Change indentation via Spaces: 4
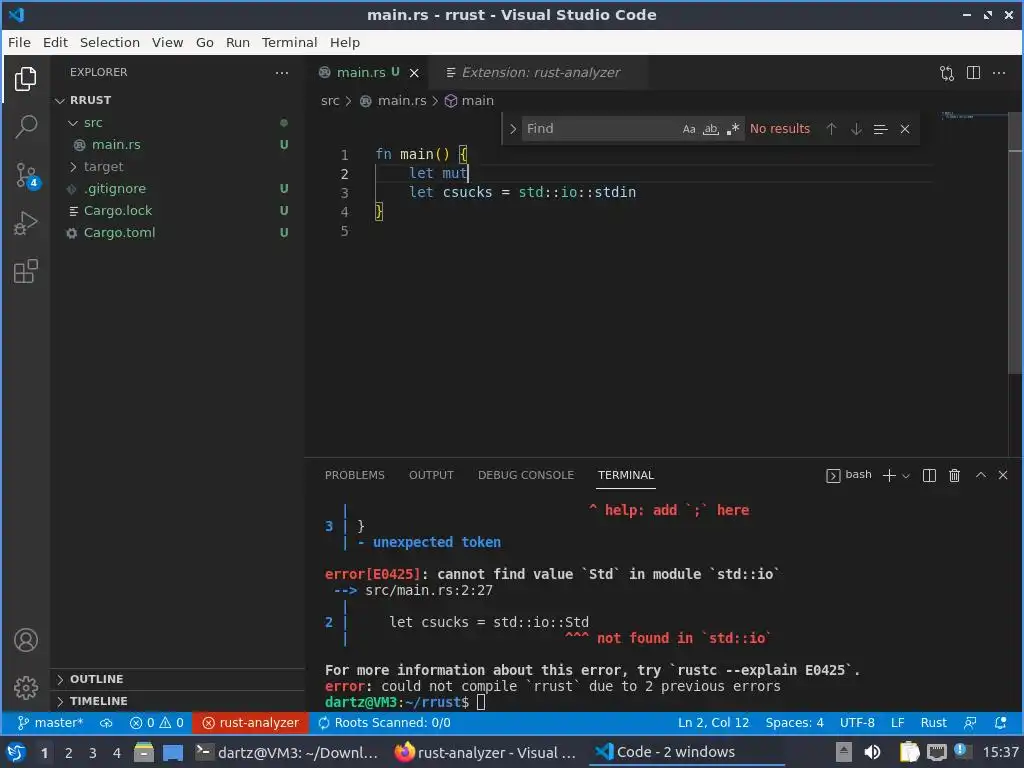 794,723
